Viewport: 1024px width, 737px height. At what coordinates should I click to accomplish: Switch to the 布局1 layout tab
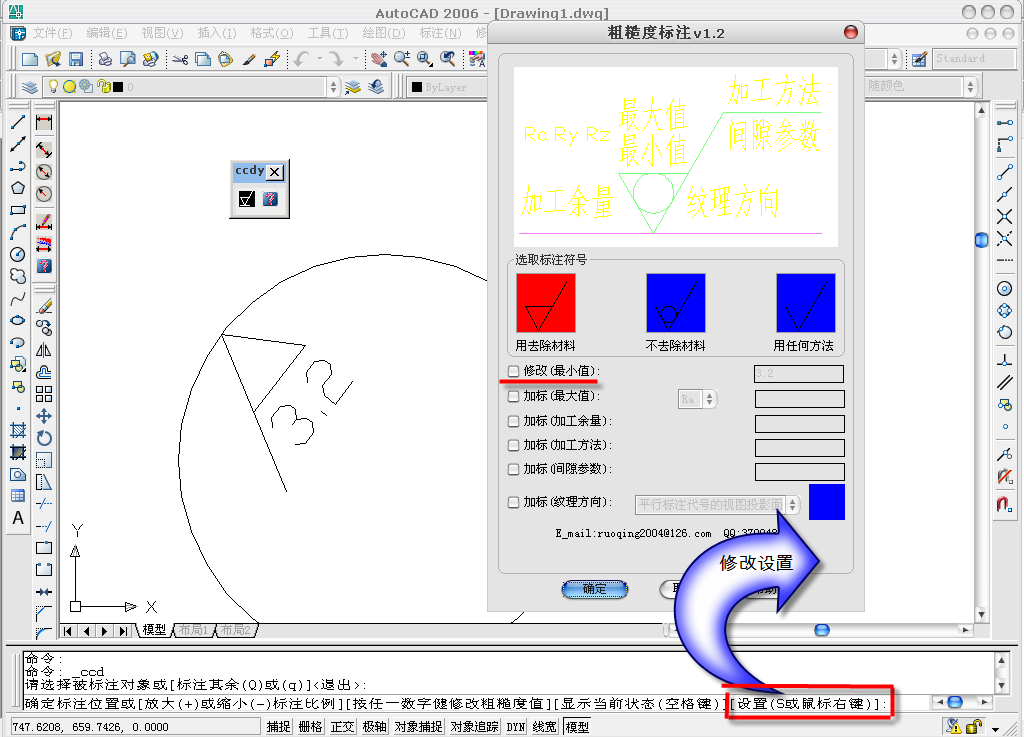coord(193,630)
